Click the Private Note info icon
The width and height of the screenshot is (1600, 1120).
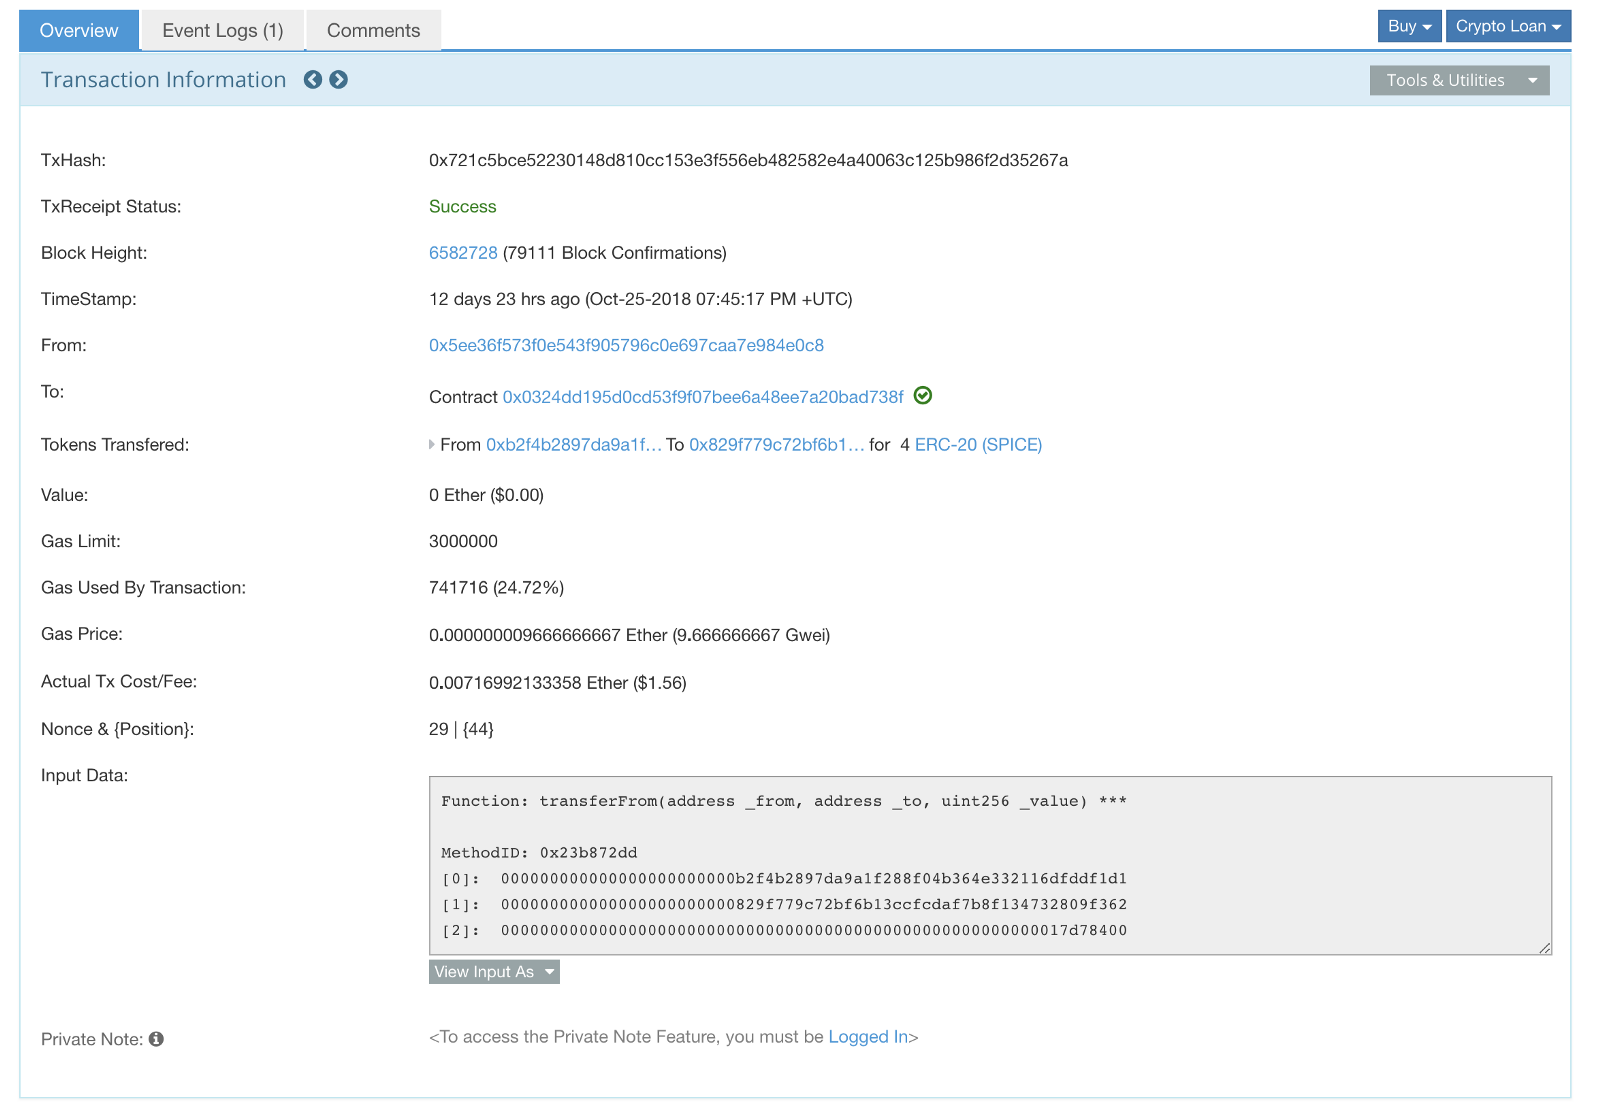point(156,1039)
